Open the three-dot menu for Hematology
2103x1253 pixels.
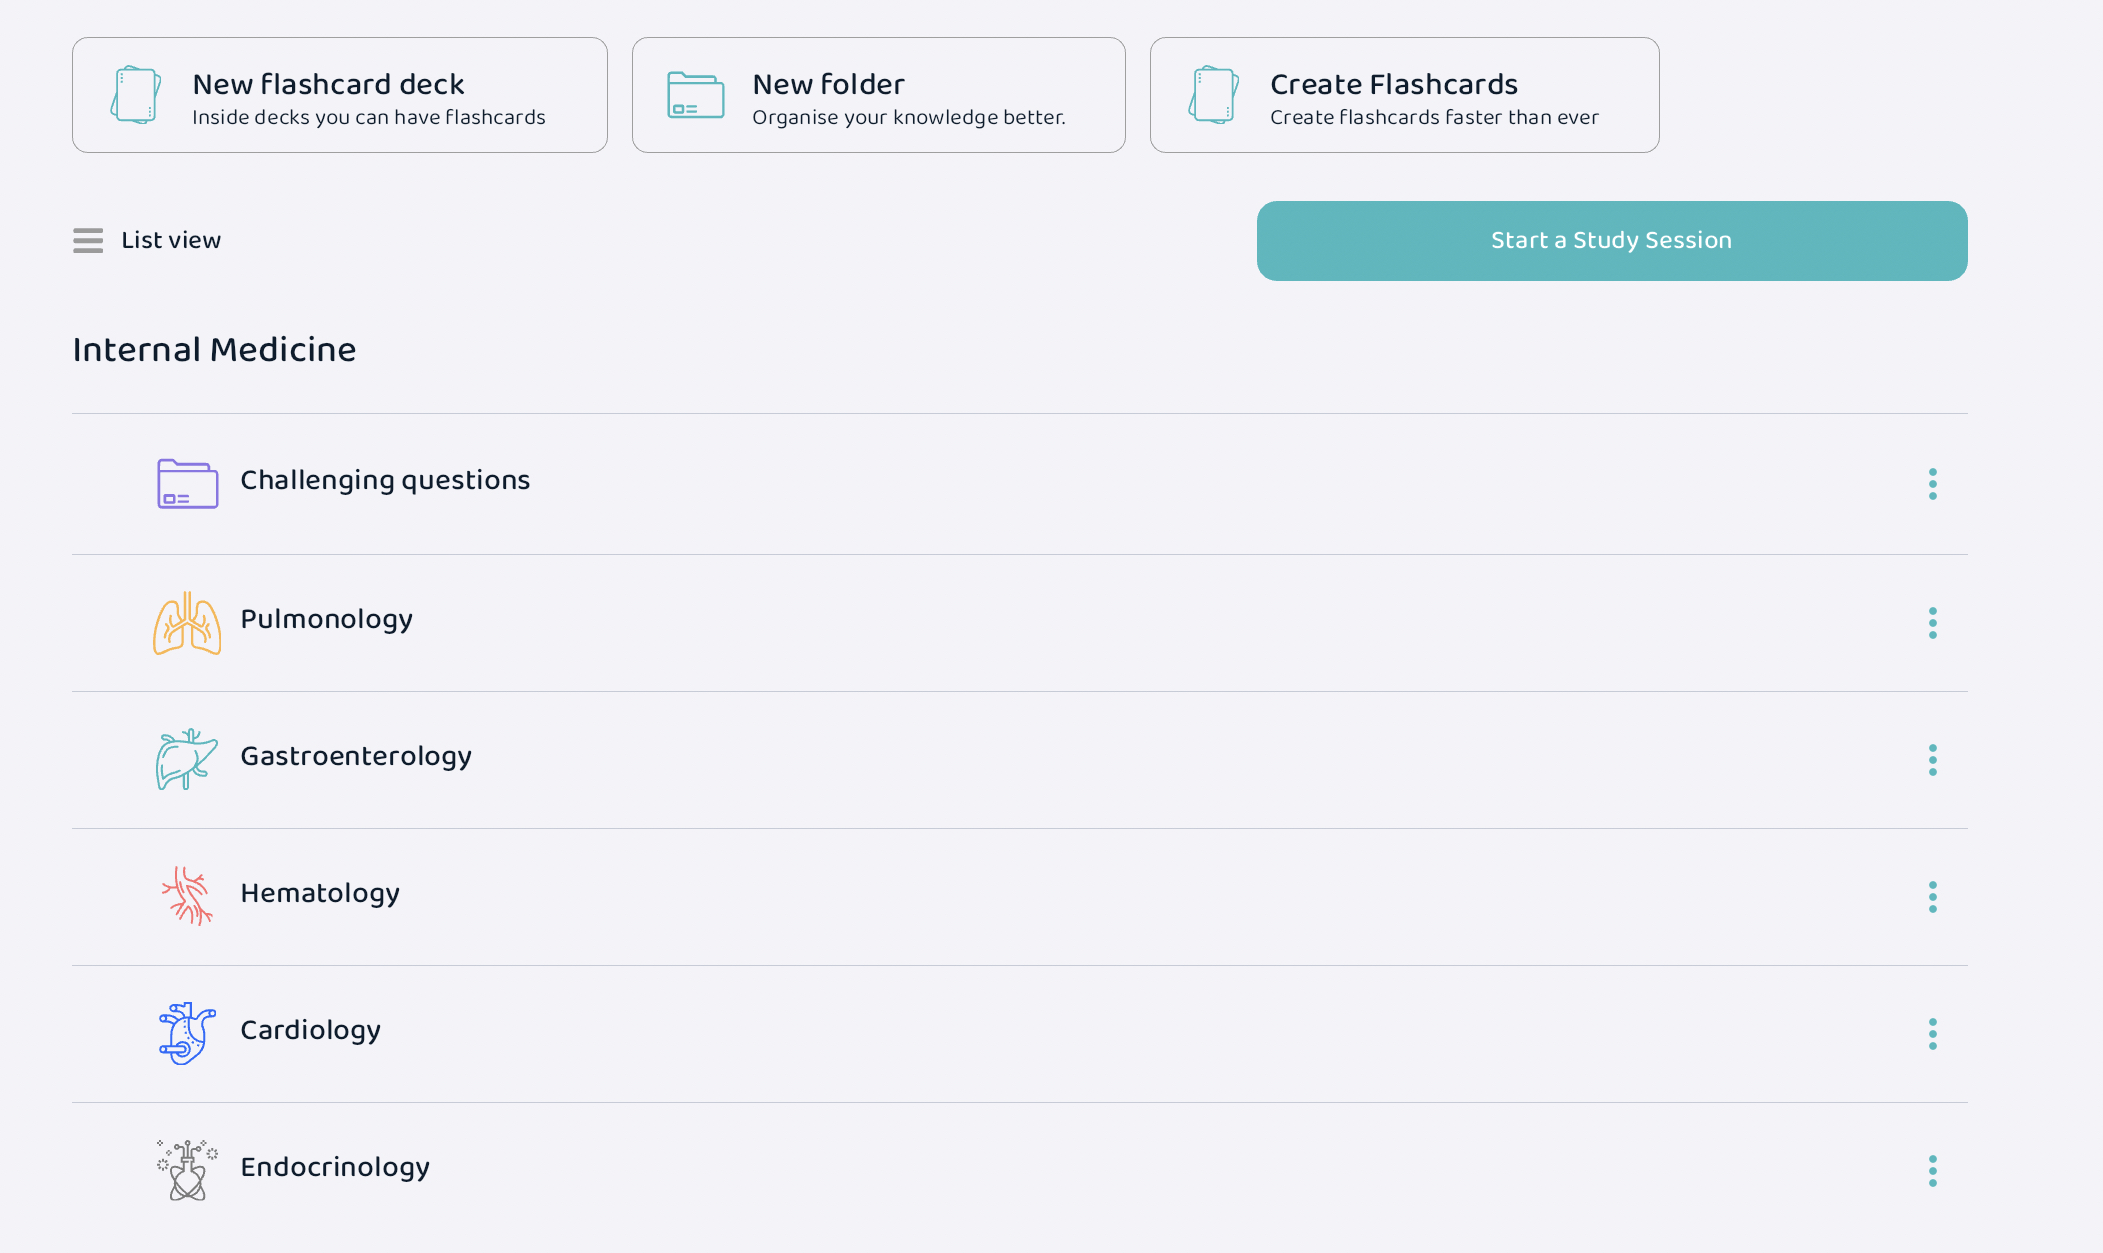pyautogui.click(x=1933, y=897)
